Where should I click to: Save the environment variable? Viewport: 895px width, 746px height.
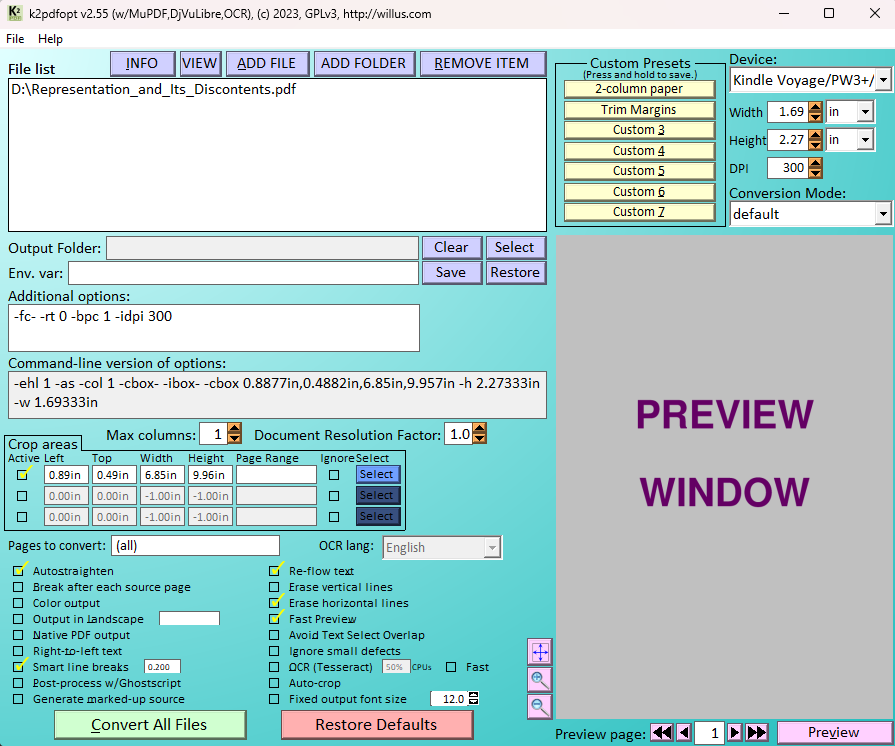451,273
